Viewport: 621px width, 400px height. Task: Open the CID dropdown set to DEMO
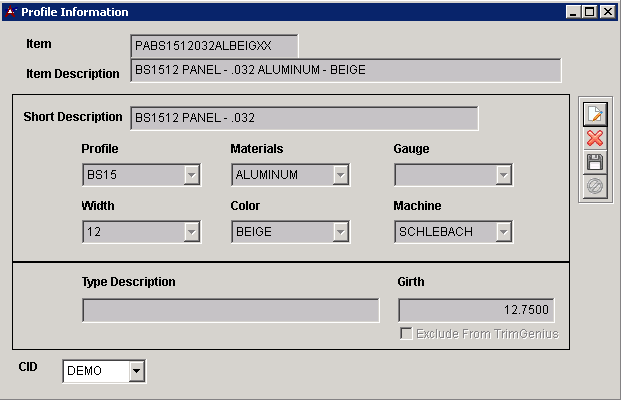[x=137, y=371]
